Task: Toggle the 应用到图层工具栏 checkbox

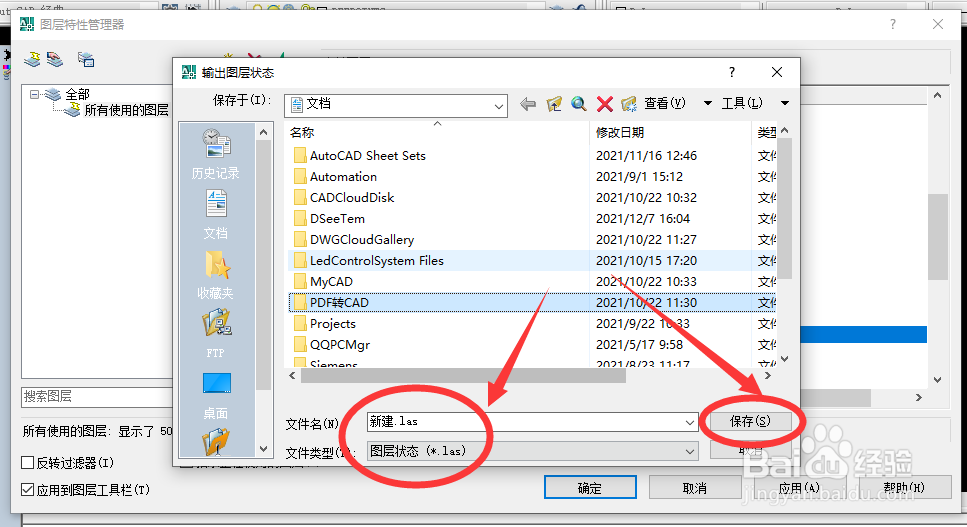Action: tap(28, 489)
